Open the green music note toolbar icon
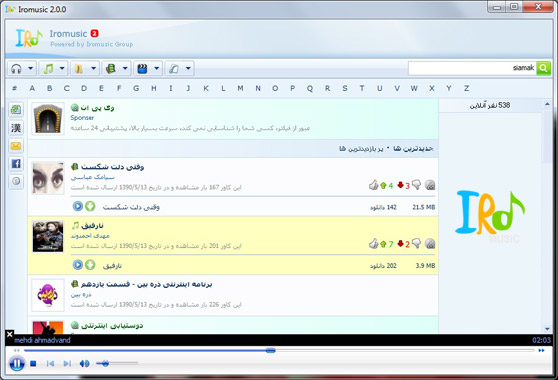558x380 pixels. [48, 68]
